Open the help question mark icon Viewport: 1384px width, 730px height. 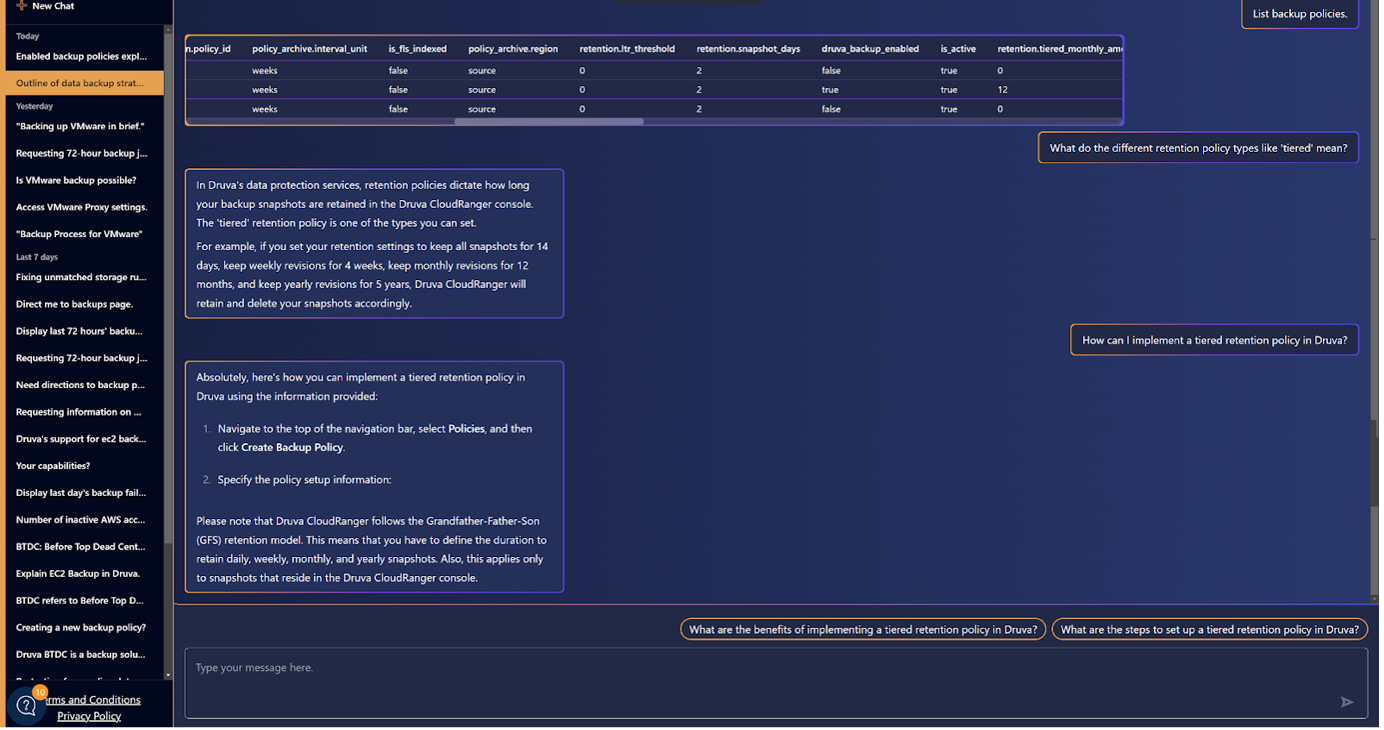click(27, 706)
